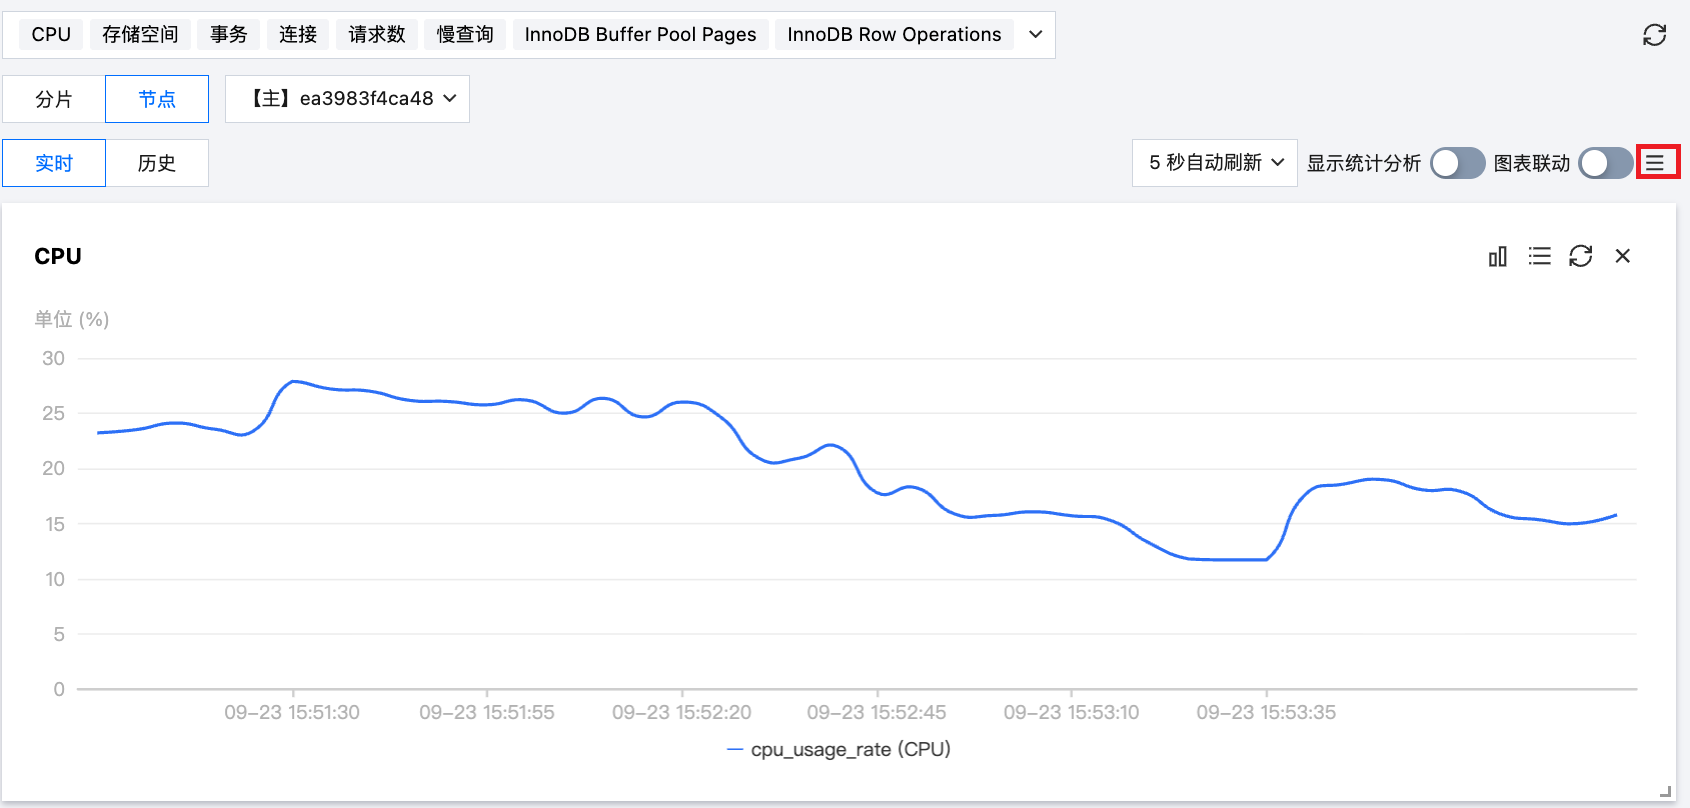Viewport: 1690px width, 808px height.
Task: Open the 5 秒自动刷新 interval dropdown
Action: coord(1214,163)
